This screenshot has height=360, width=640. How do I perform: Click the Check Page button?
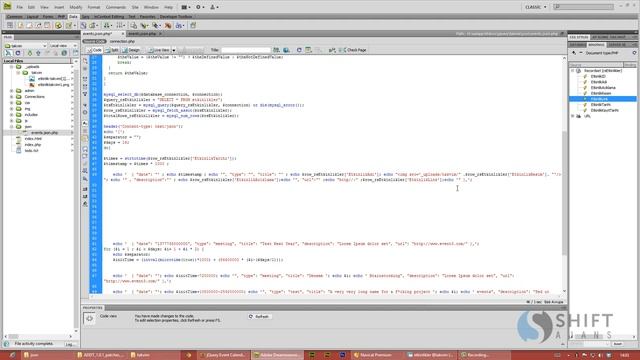click(353, 50)
